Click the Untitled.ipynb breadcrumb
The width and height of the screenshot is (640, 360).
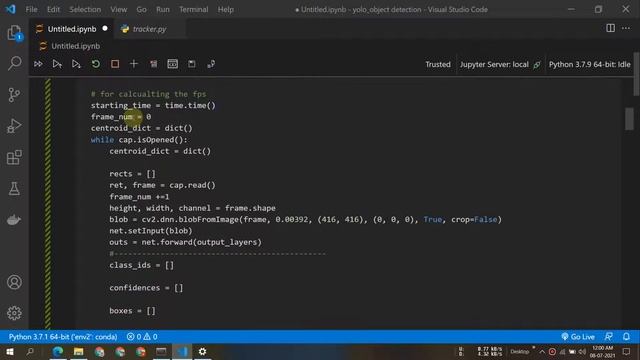76,46
